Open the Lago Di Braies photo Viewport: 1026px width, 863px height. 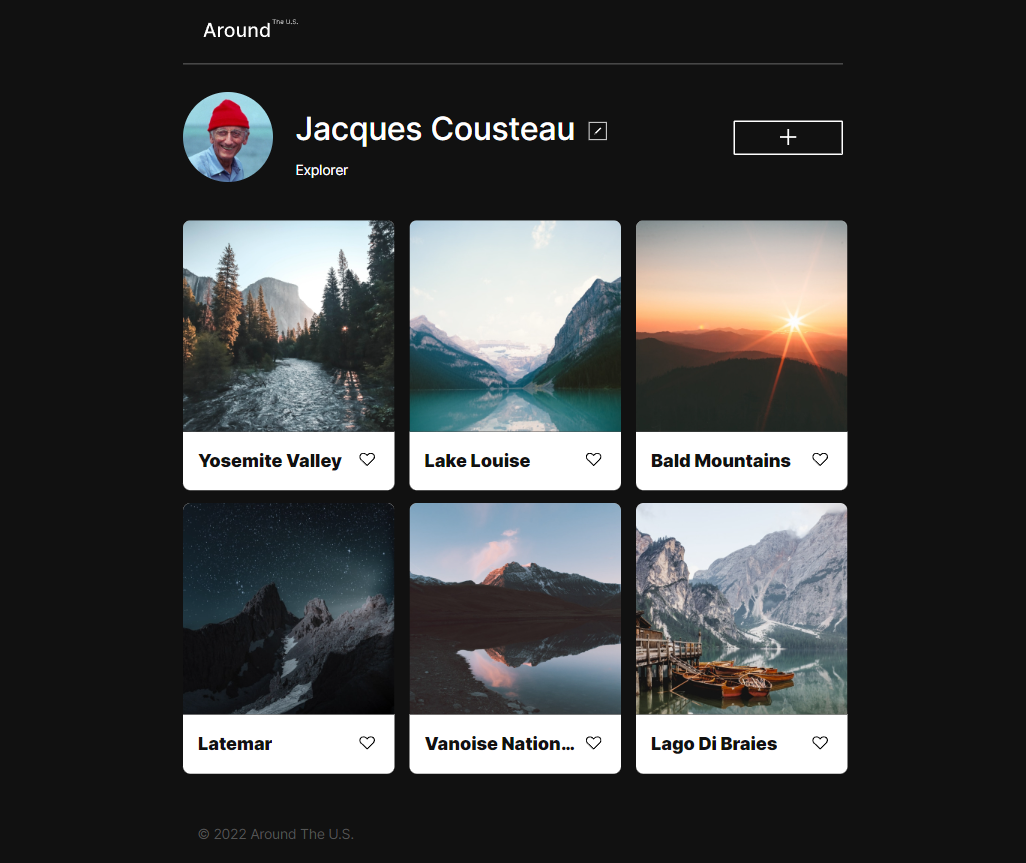point(741,608)
